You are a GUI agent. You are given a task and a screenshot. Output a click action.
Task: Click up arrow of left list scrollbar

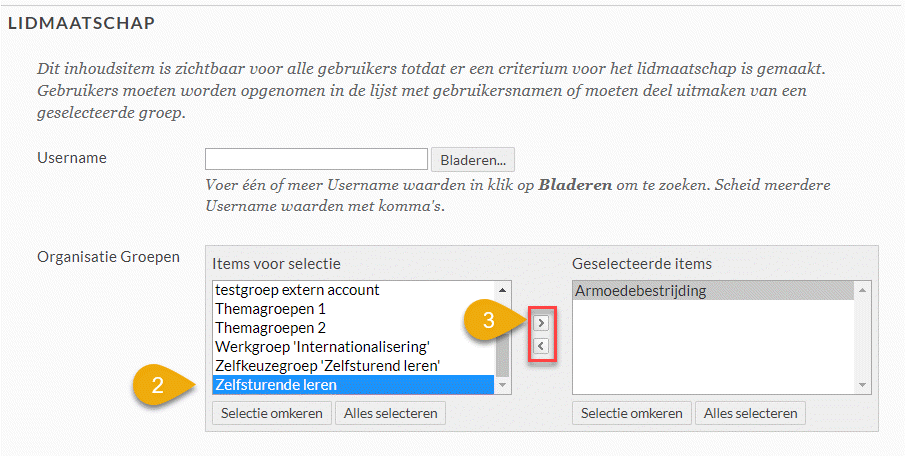coord(502,290)
